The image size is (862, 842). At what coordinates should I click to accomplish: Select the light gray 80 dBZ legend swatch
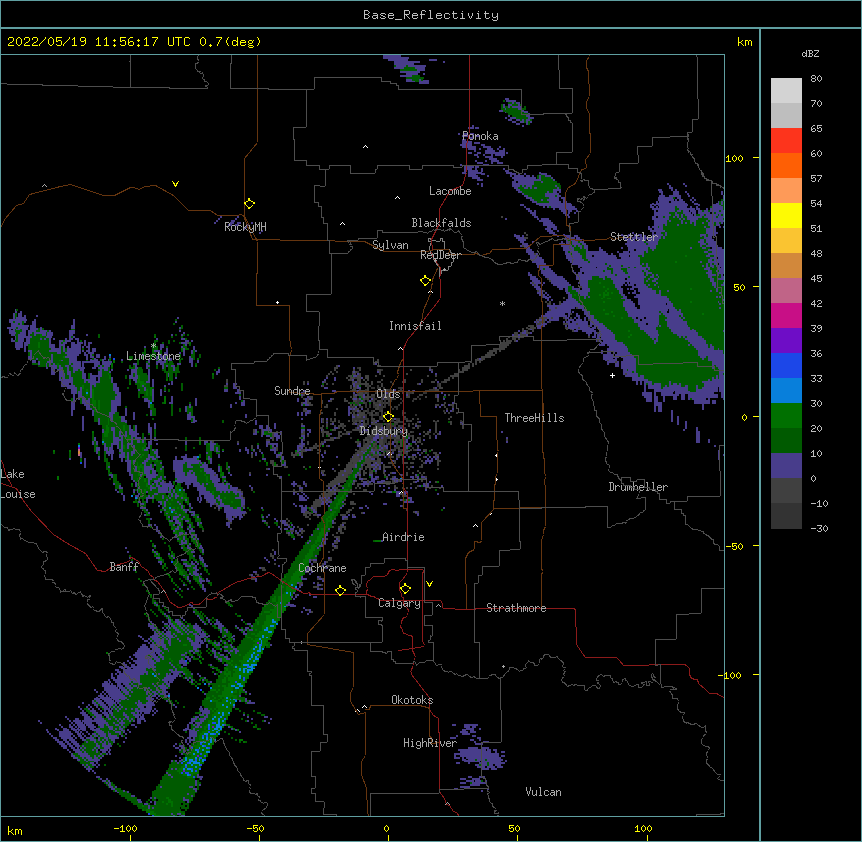coord(786,91)
